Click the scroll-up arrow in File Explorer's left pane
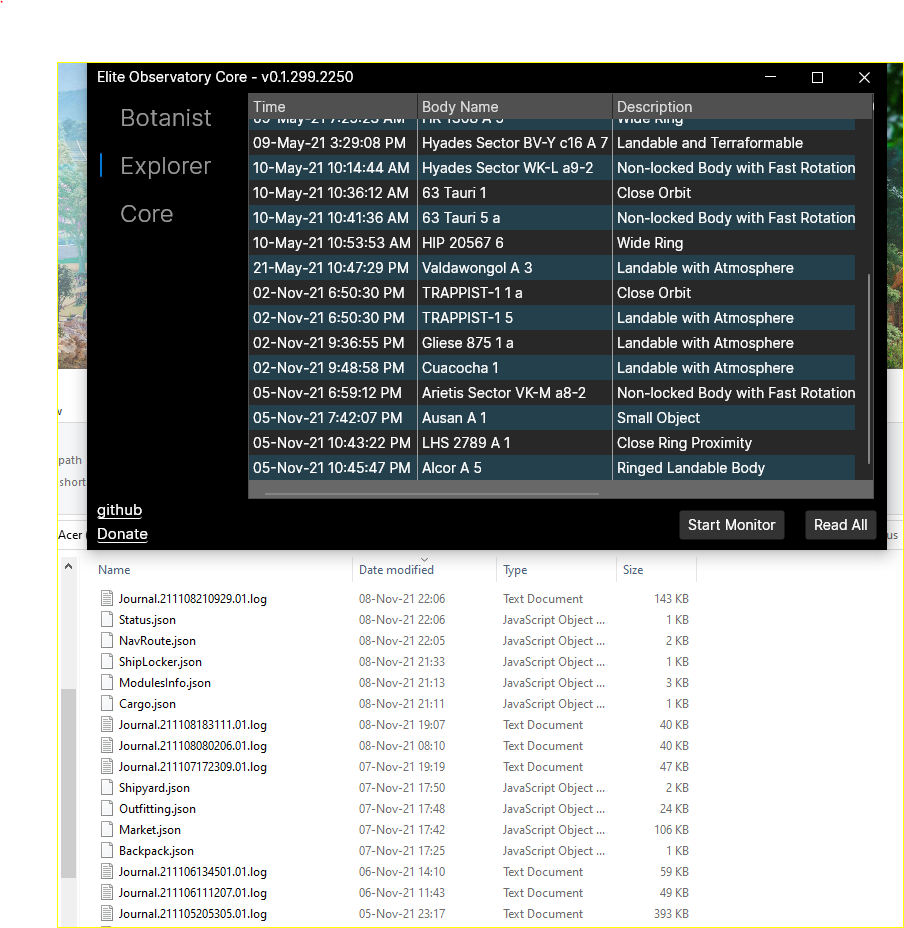Viewport: 904px width, 928px height. click(69, 566)
